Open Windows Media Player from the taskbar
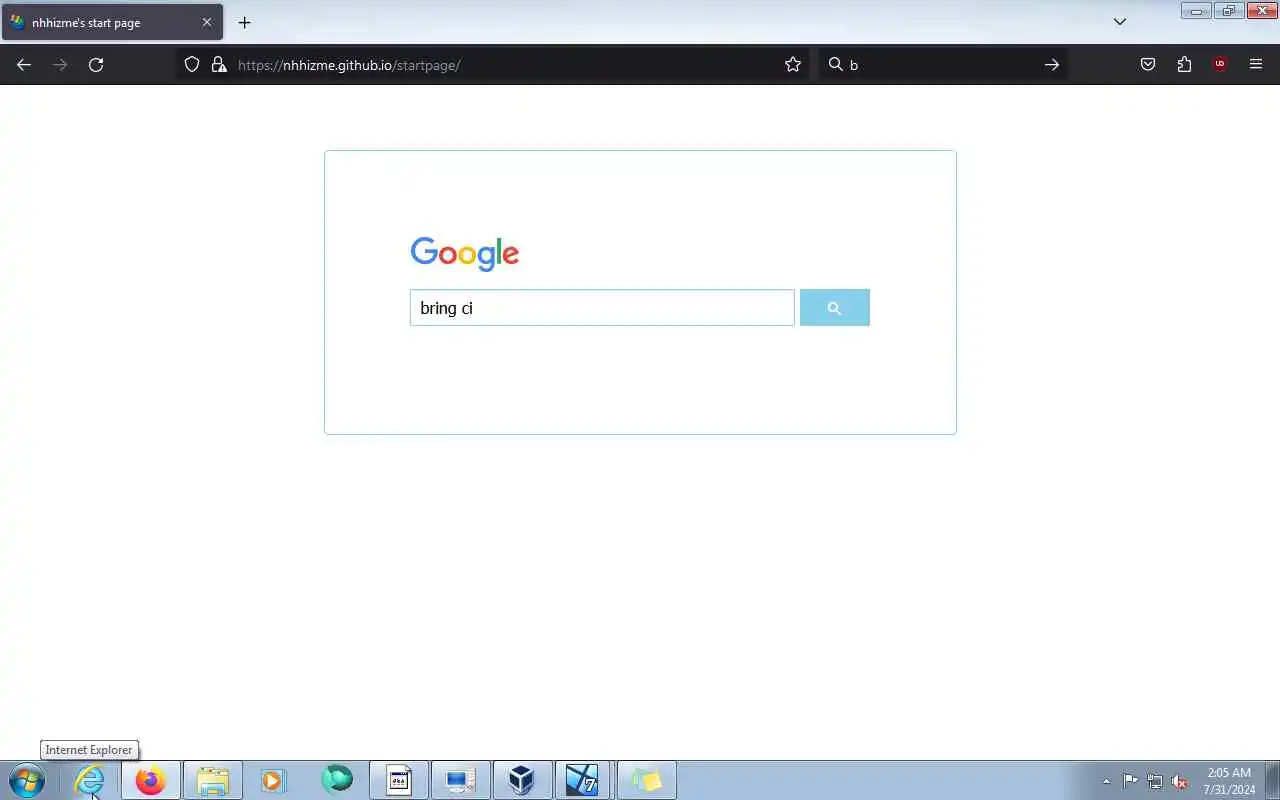 [x=274, y=780]
